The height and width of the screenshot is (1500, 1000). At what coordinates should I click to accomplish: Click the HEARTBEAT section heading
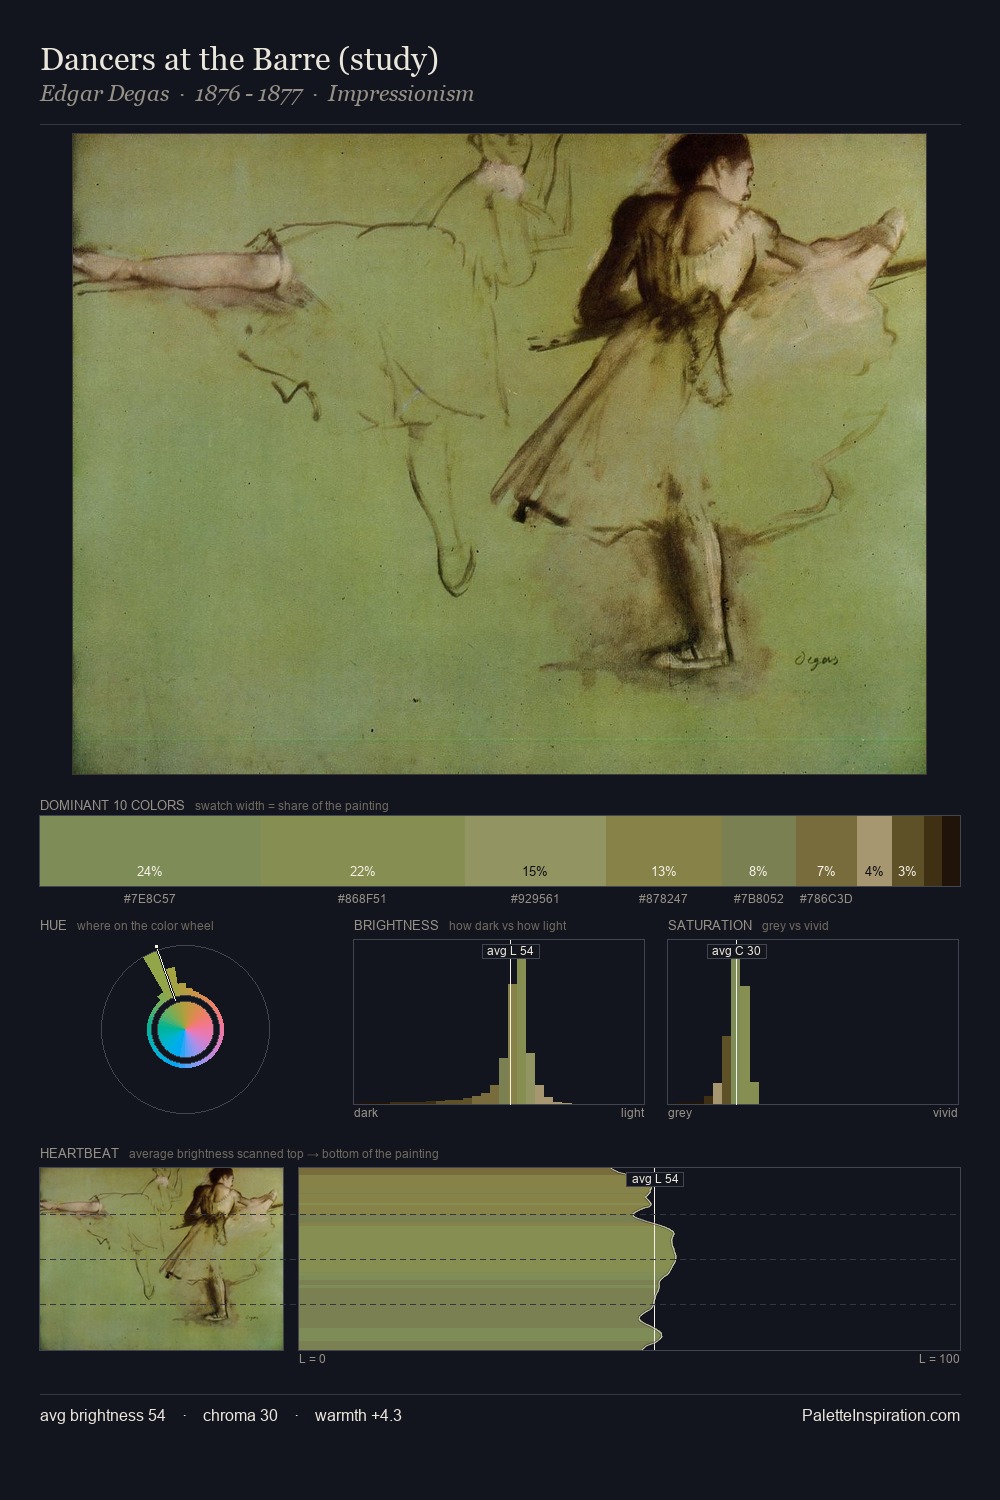point(79,1153)
